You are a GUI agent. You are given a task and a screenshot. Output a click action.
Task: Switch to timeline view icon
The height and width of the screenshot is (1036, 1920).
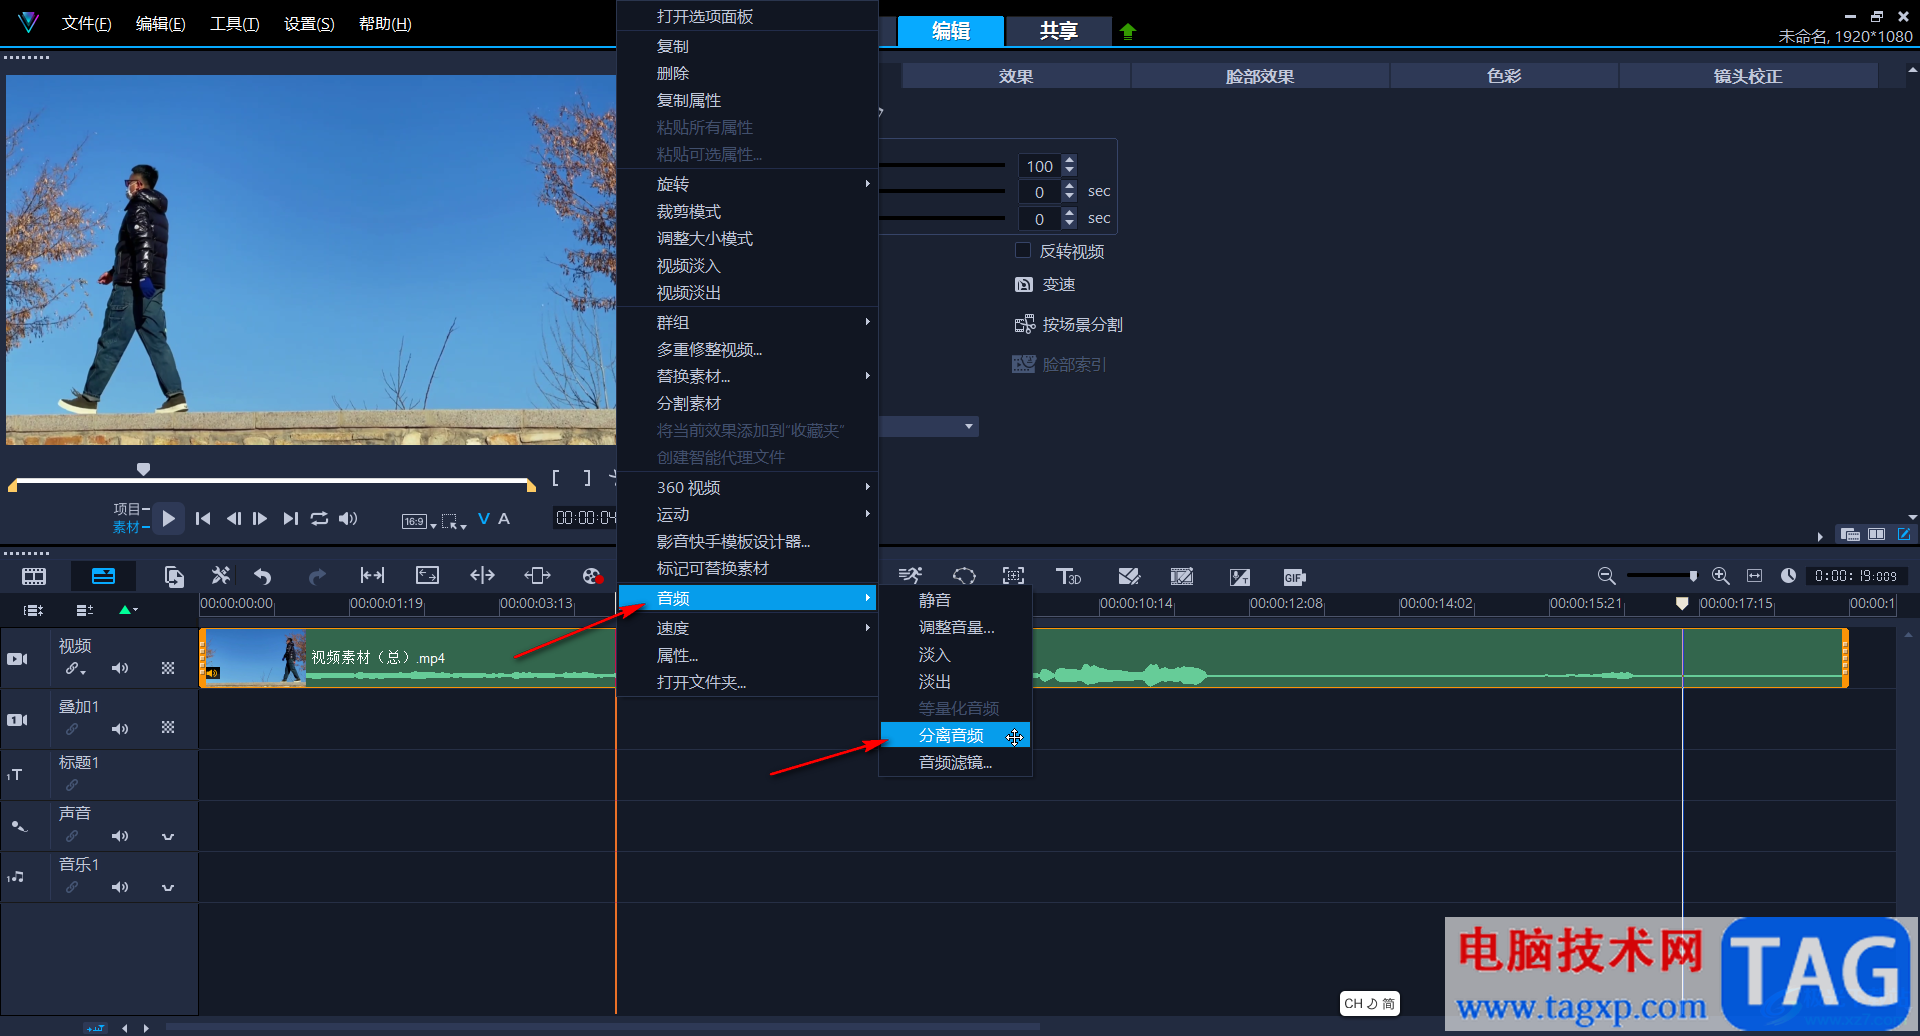[103, 576]
